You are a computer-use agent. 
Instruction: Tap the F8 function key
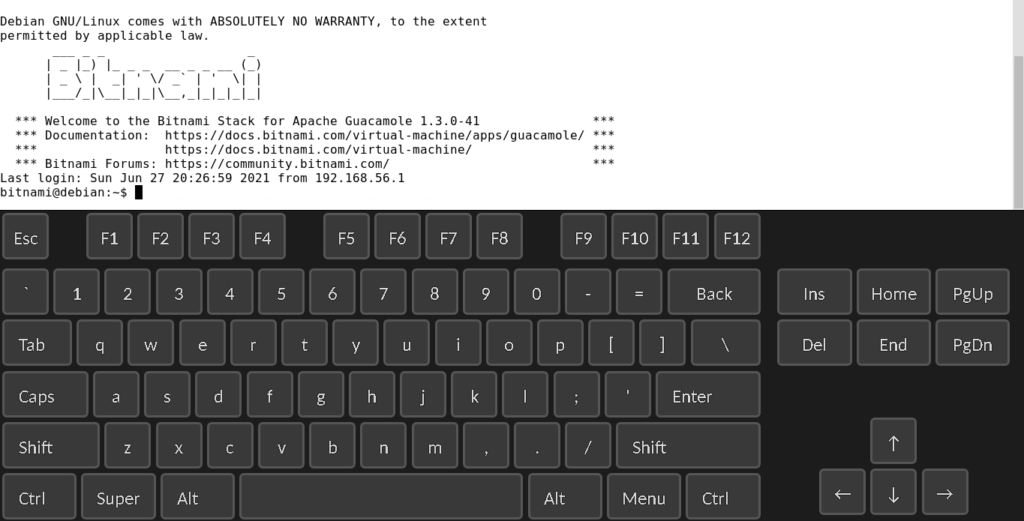click(x=500, y=236)
